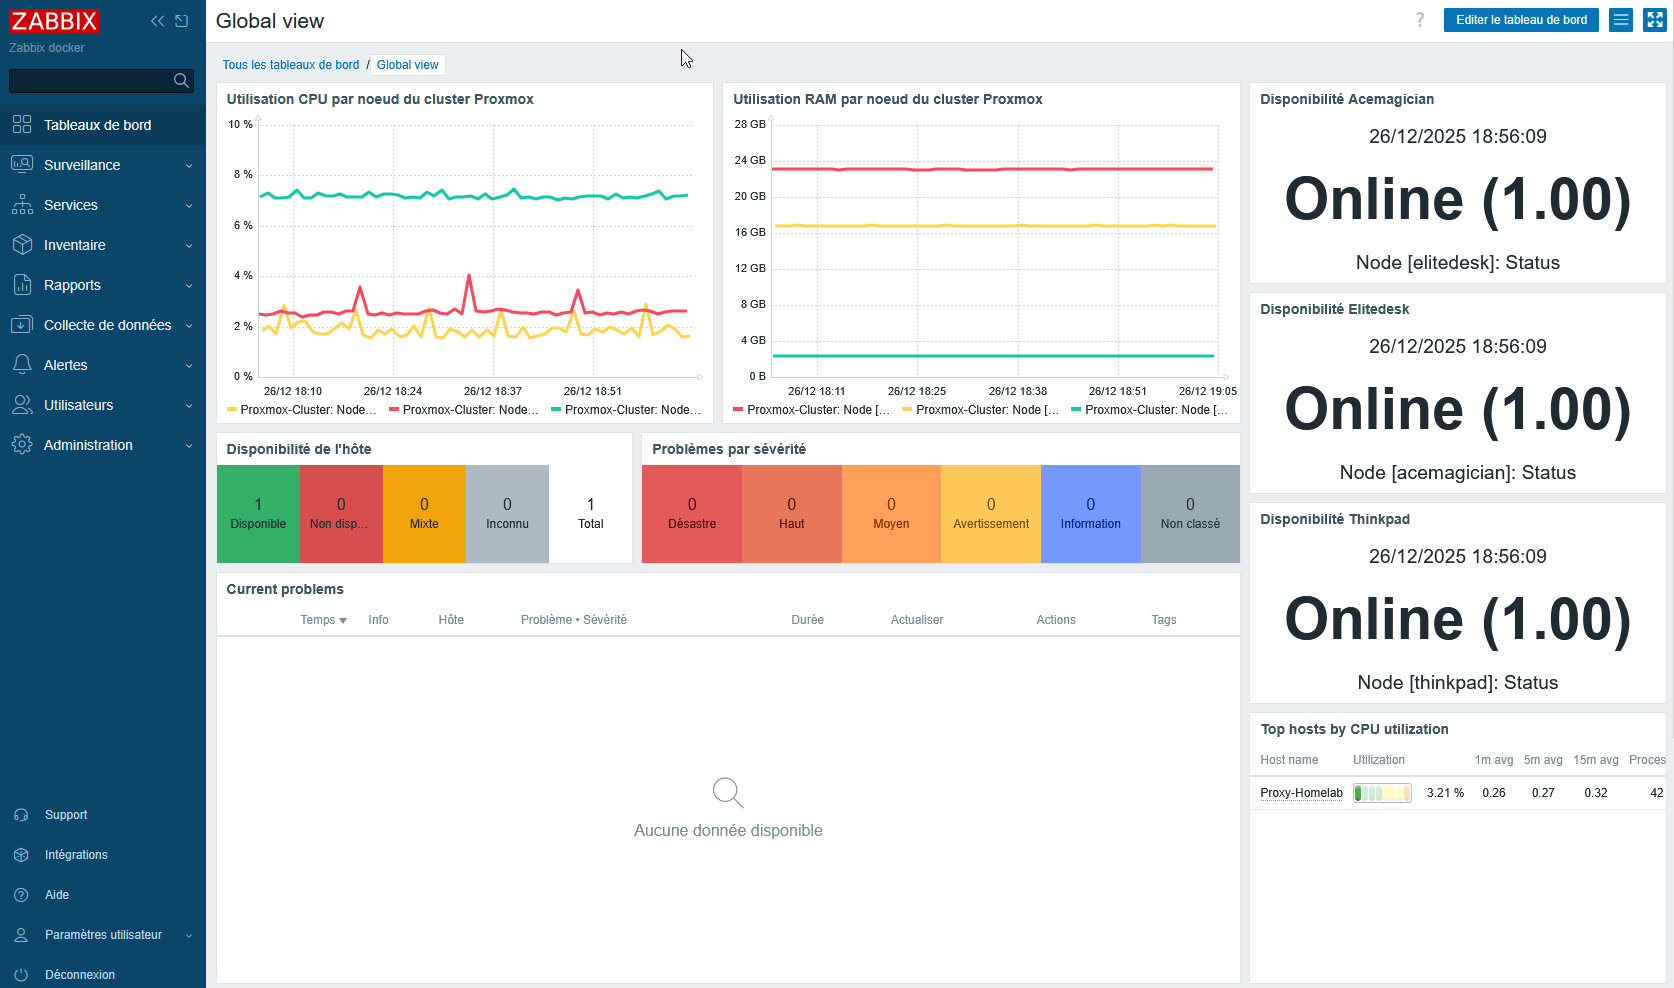Click the Rapports report icon
This screenshot has height=988, width=1674.
click(x=22, y=284)
